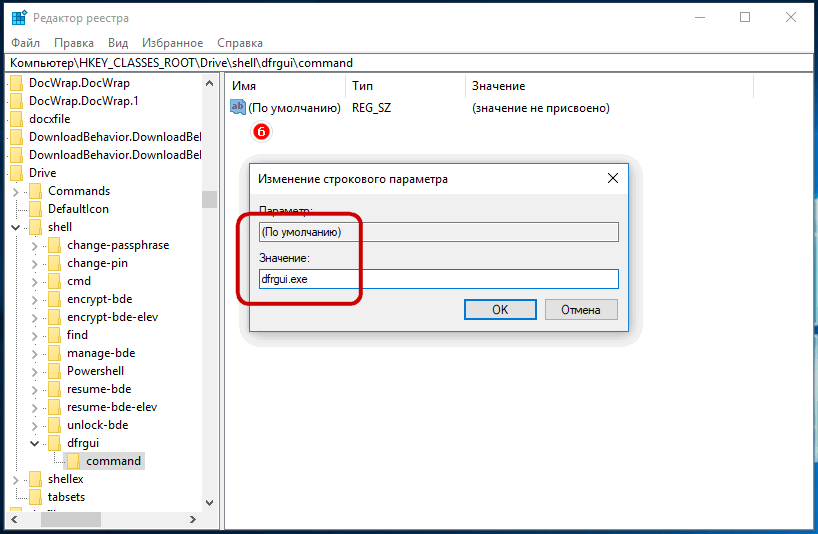Click the tabsets key folder icon
818x534 pixels.
[35, 497]
